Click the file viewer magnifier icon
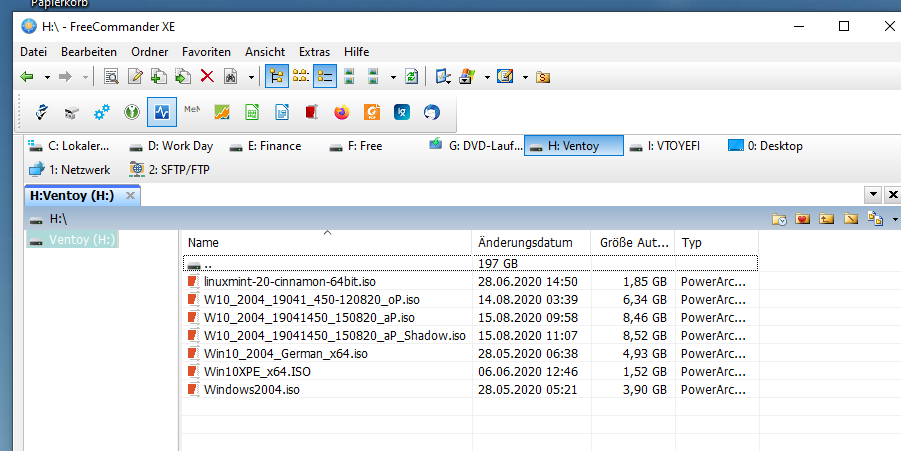This screenshot has width=901, height=451. (x=111, y=76)
